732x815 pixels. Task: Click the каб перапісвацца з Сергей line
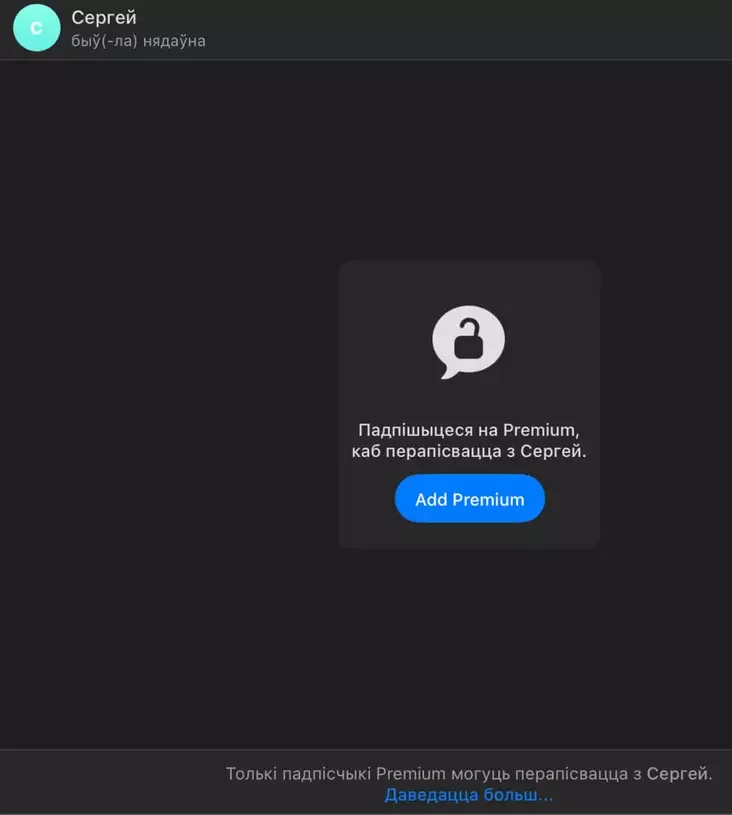click(x=468, y=451)
